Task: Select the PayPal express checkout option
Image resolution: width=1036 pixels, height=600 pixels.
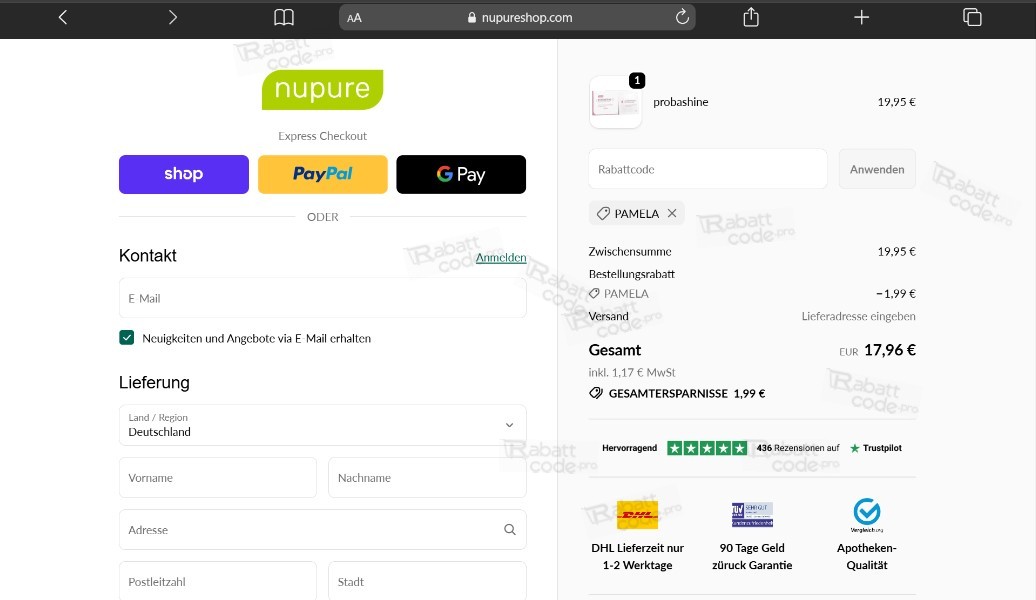Action: [x=322, y=174]
